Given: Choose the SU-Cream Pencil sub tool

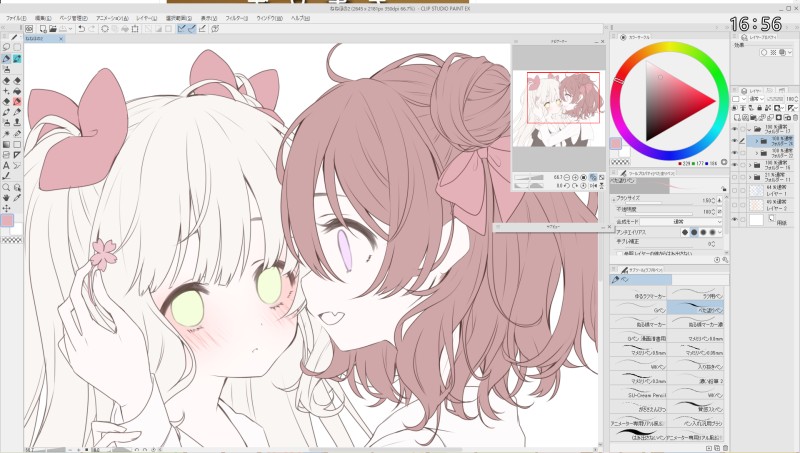Looking at the screenshot, I should (x=638, y=393).
